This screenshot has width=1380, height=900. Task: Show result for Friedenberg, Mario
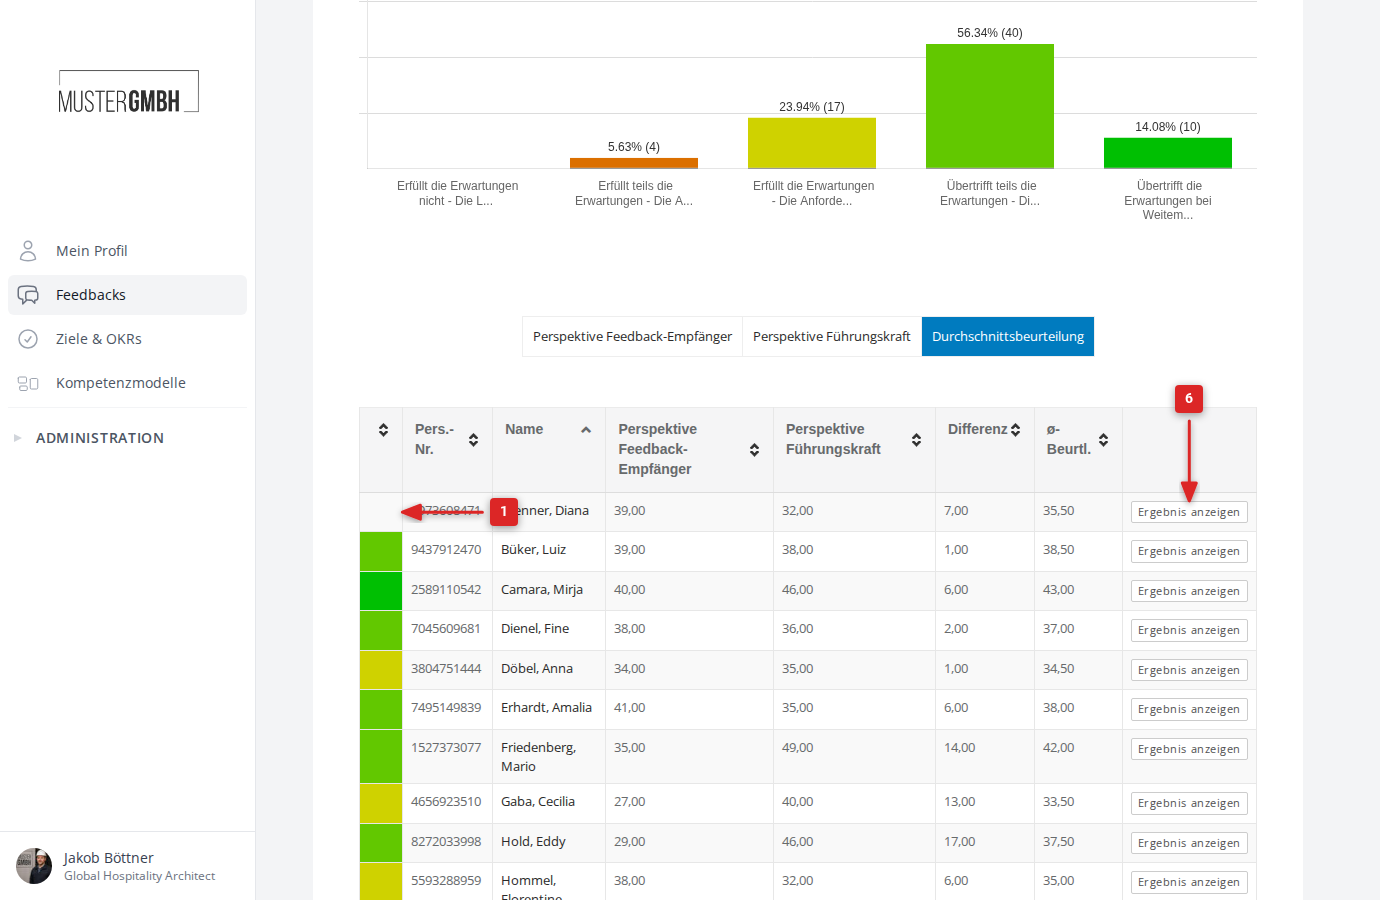[1189, 749]
